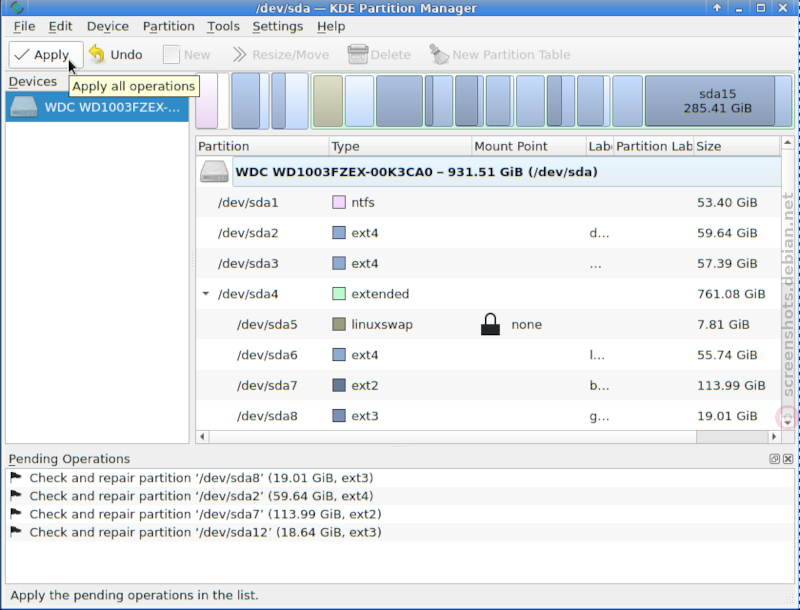Image resolution: width=800 pixels, height=610 pixels.
Task: Select the /dev/sda1 partition row
Action: (x=488, y=202)
